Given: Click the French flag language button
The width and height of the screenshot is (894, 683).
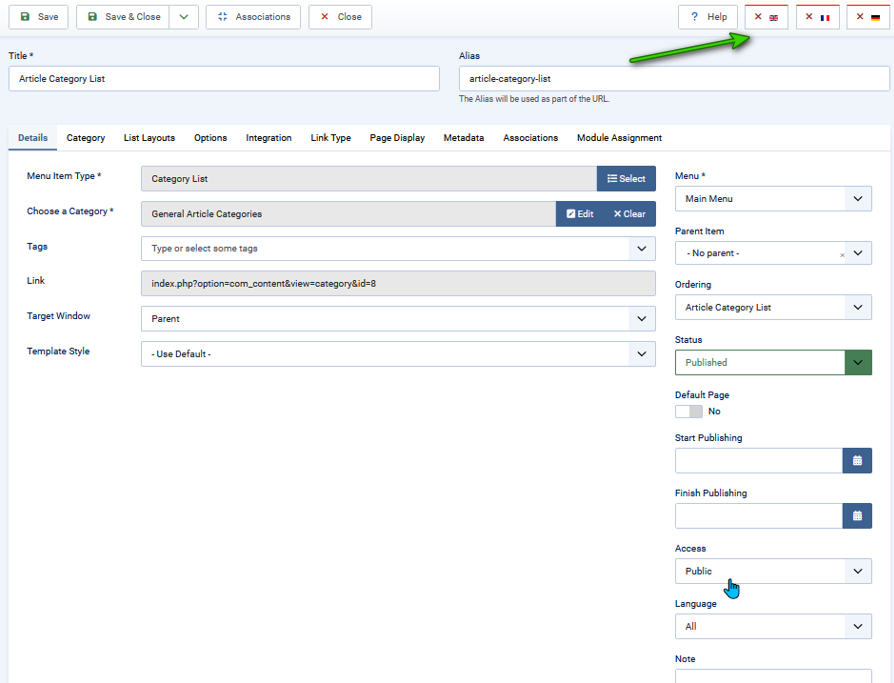Looking at the screenshot, I should coord(817,17).
